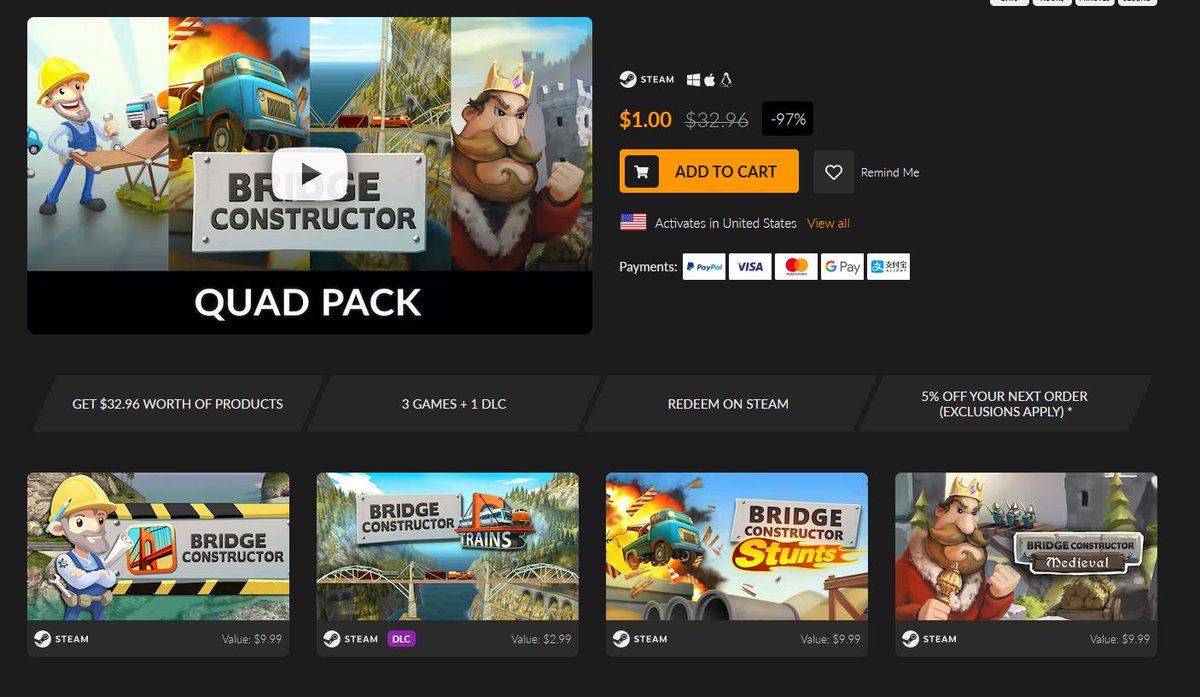Screen dimensions: 1200x697
Task: Click Remind Me text
Action: pos(890,172)
